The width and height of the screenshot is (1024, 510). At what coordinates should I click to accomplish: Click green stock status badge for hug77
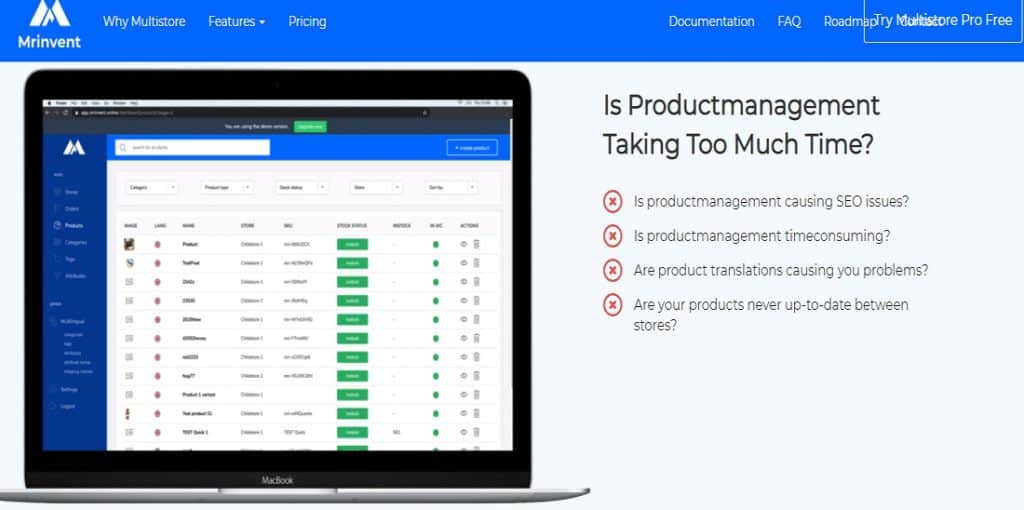tap(352, 376)
